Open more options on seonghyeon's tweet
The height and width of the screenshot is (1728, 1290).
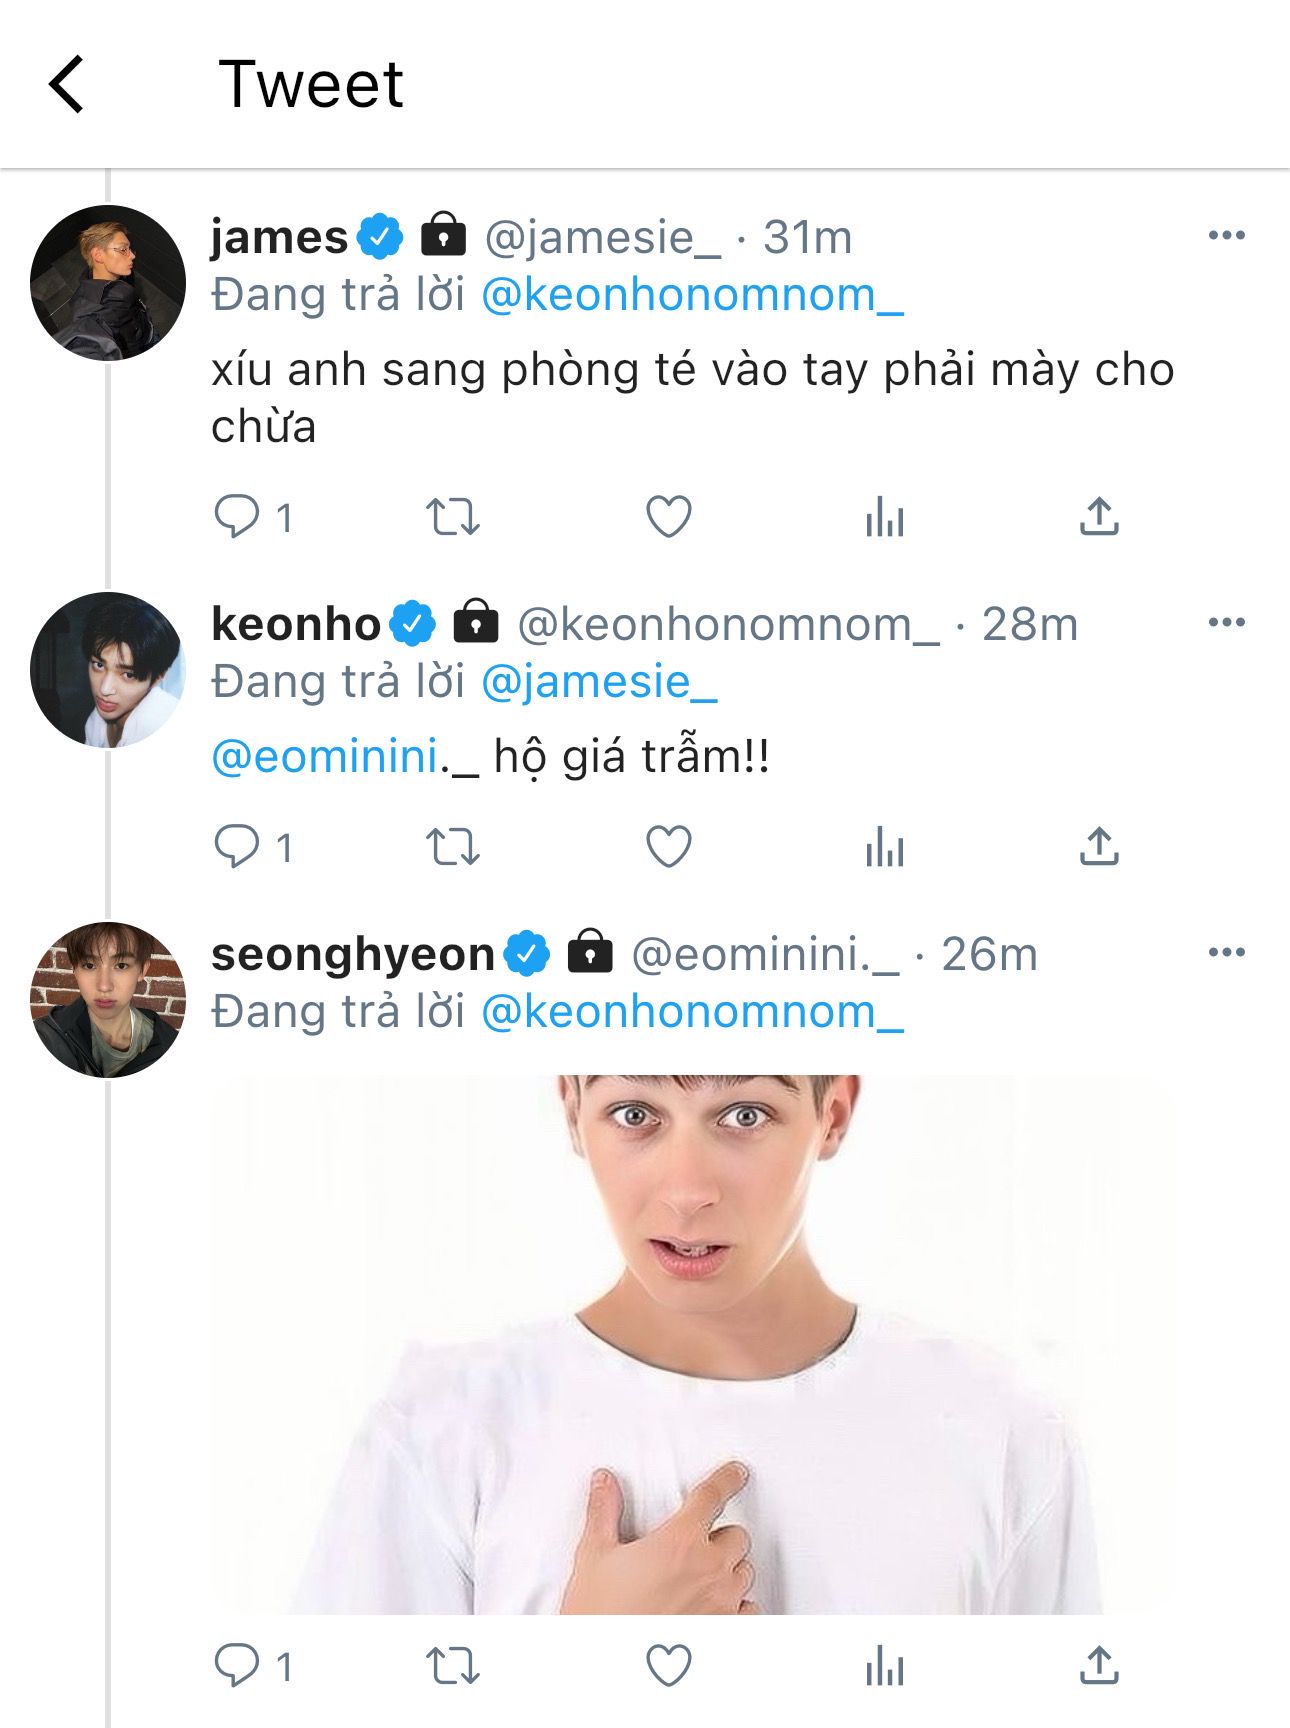1226,952
